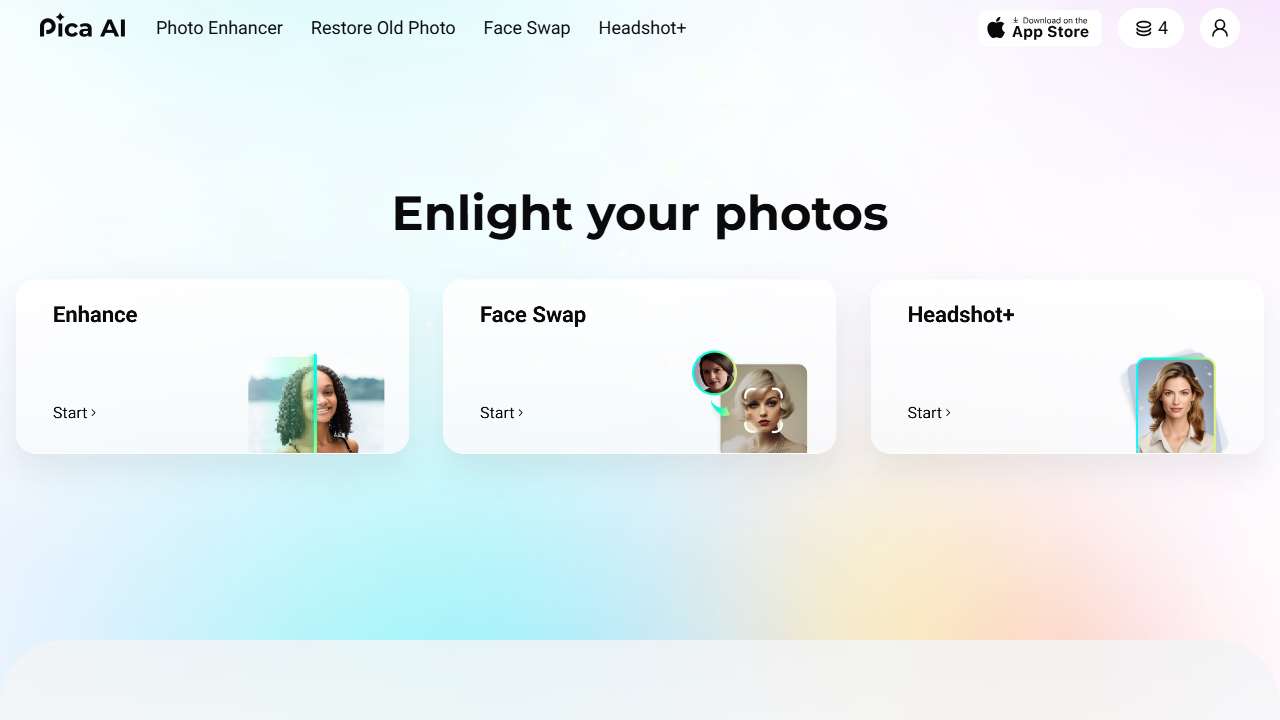Image resolution: width=1280 pixels, height=720 pixels.
Task: Click Start under the Face Swap card
Action: click(x=502, y=413)
